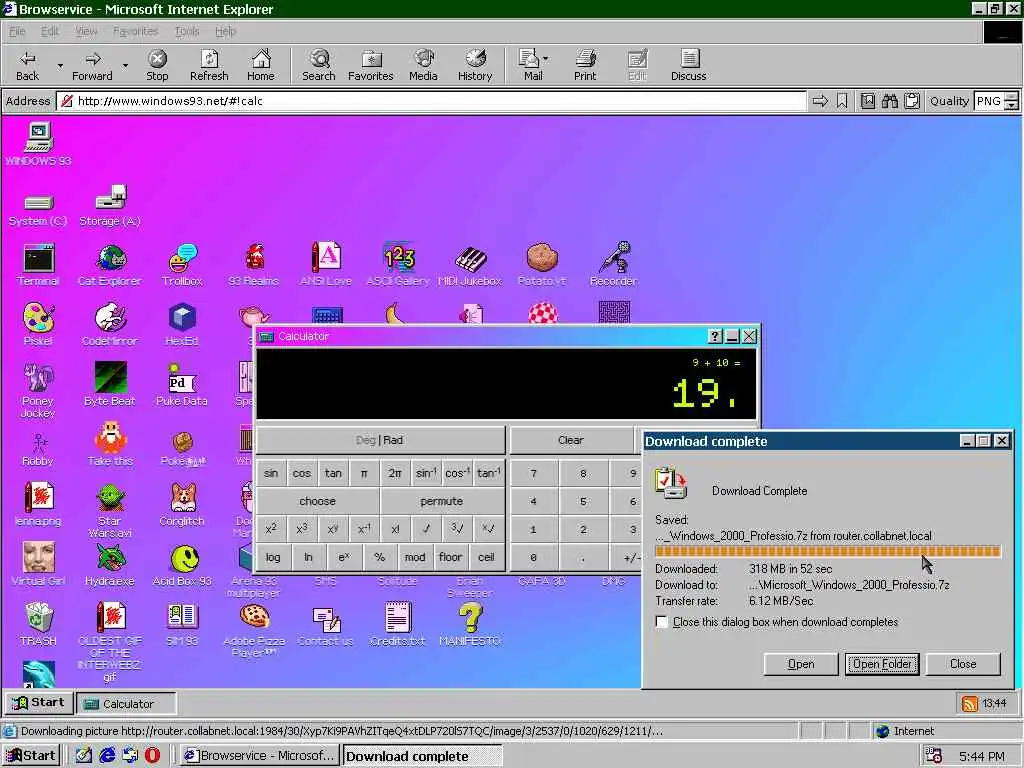Click the Discuss toolbar icon

(688, 65)
